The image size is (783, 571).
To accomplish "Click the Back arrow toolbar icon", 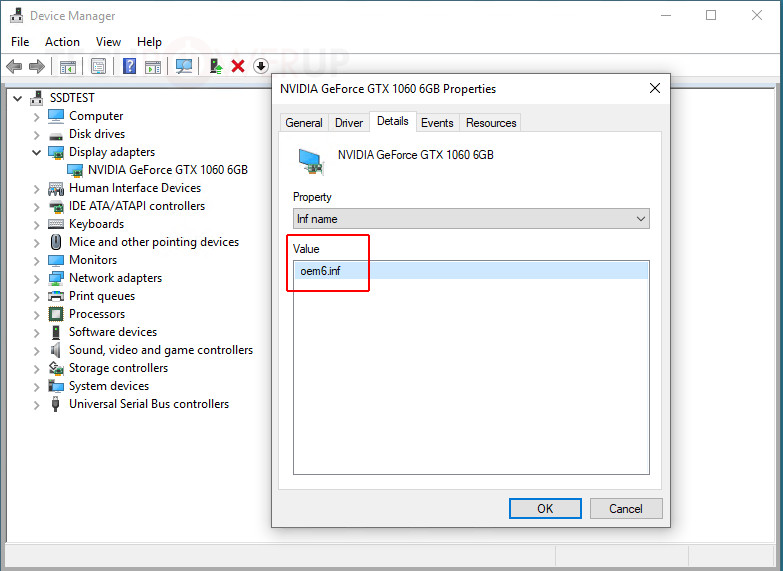I will click(14, 67).
